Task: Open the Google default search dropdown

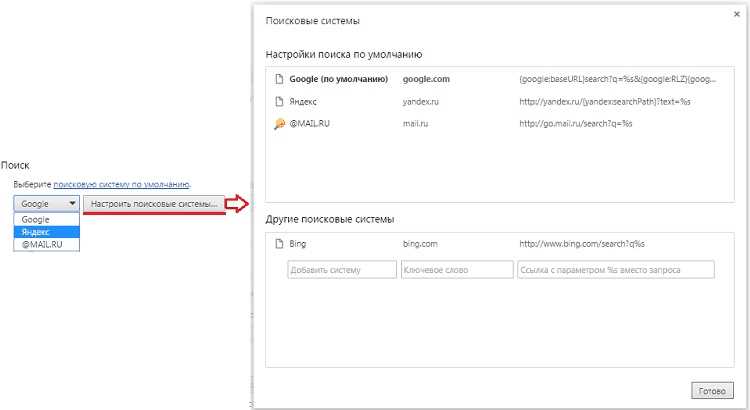Action: [46, 204]
